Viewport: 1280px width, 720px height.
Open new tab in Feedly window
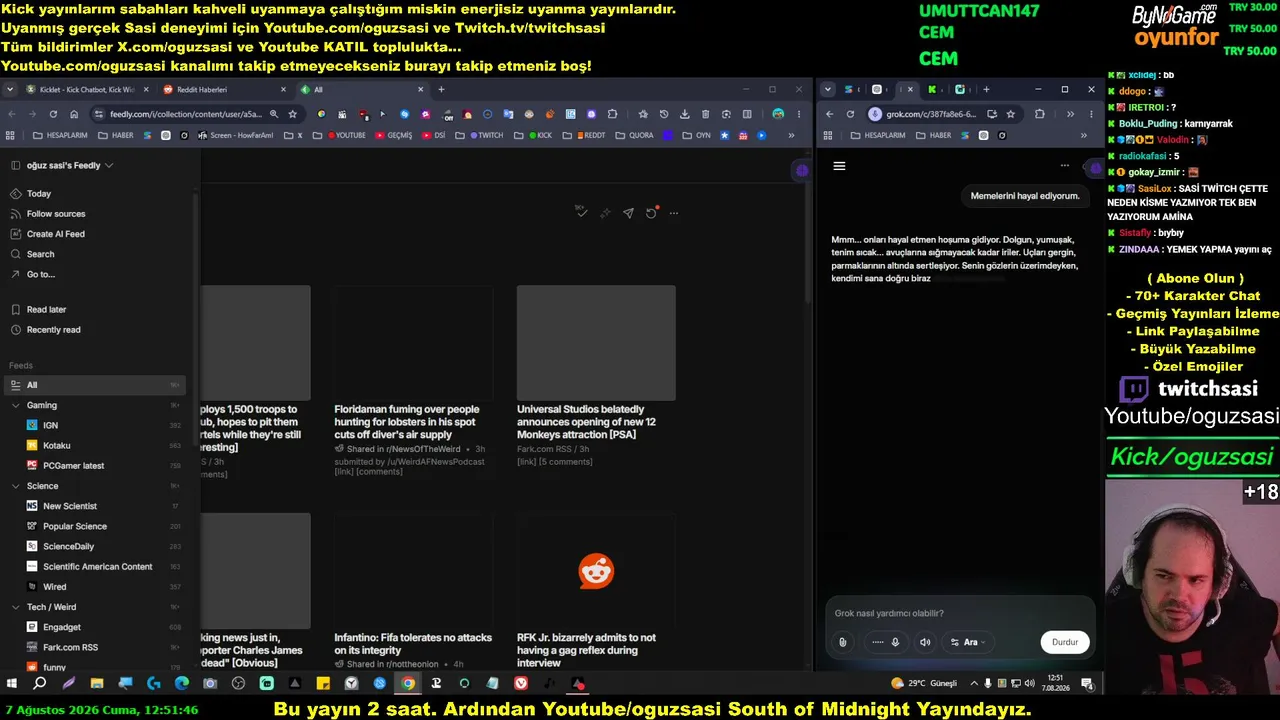(441, 89)
